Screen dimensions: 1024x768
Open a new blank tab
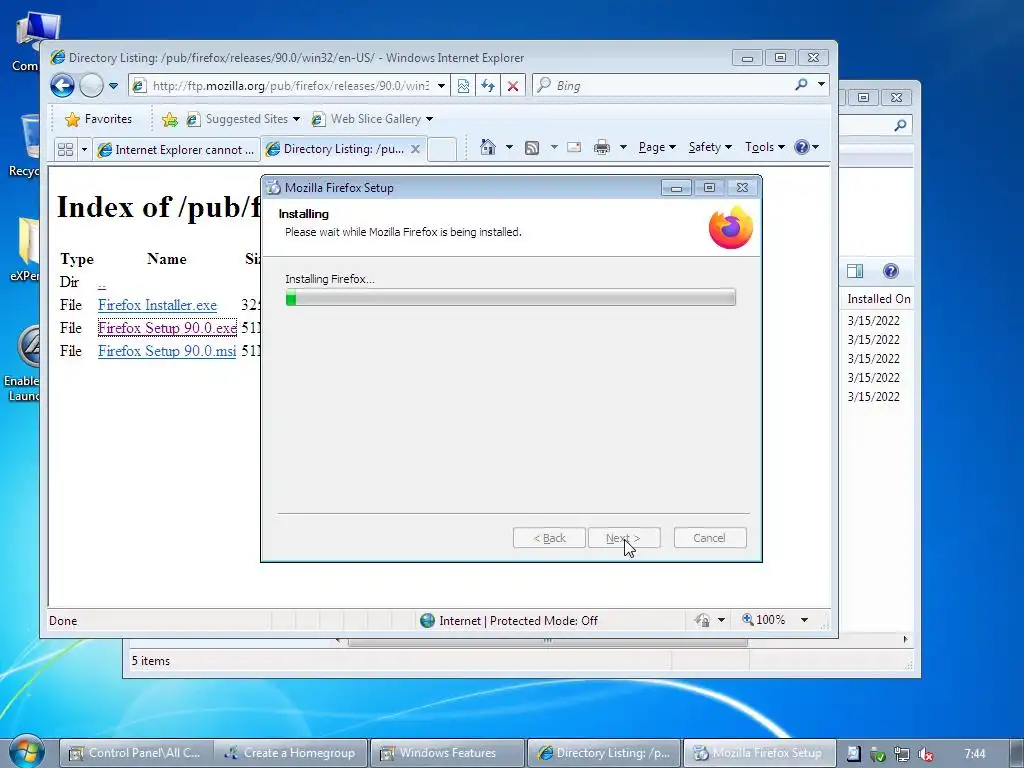[442, 150]
